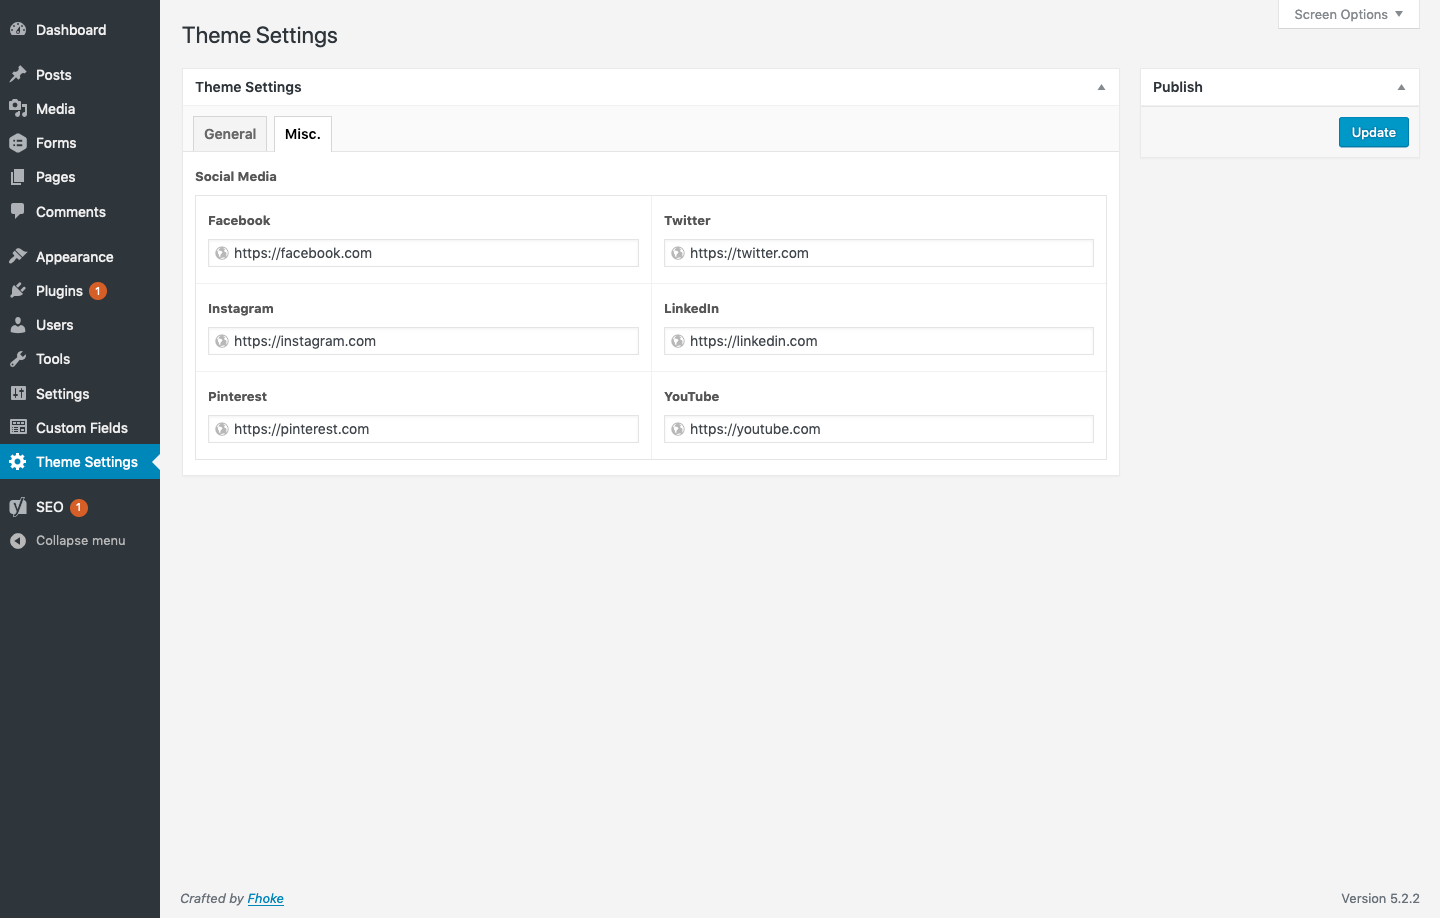Click the Publish panel heading
The width and height of the screenshot is (1440, 918).
point(1178,87)
